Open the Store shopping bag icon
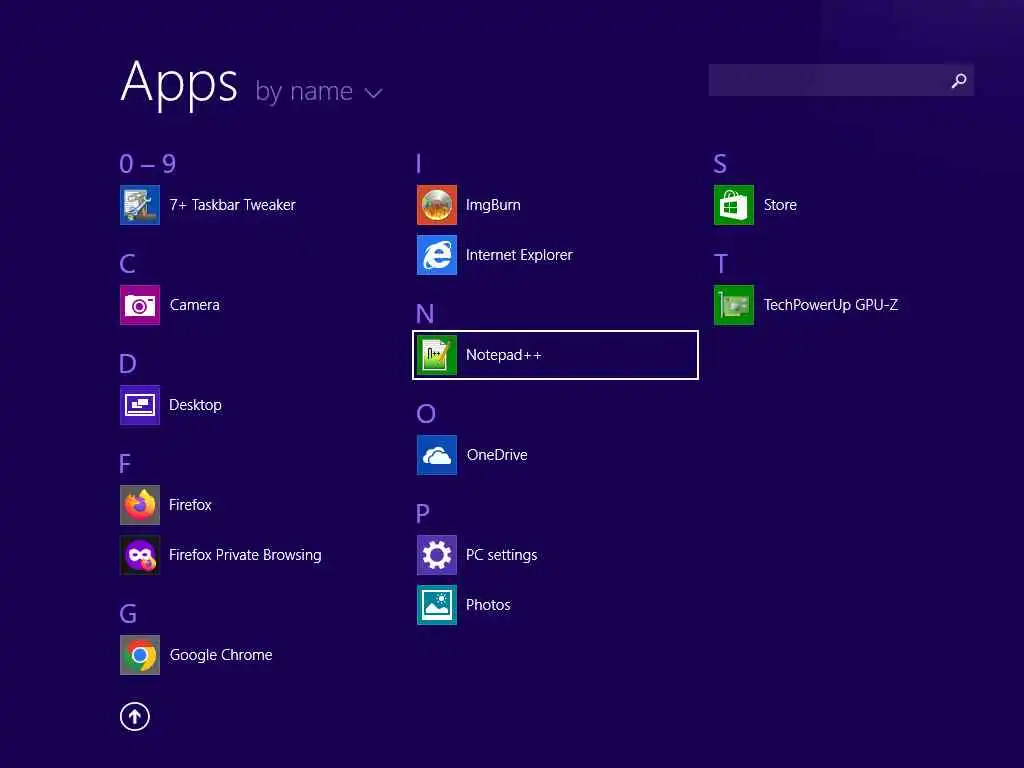1024x768 pixels. pos(734,205)
